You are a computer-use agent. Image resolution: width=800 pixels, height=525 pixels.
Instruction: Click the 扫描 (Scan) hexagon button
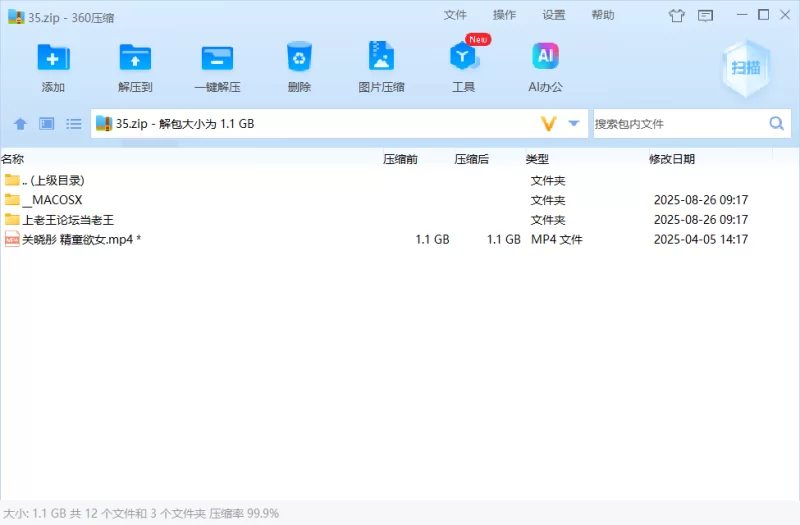coord(746,68)
